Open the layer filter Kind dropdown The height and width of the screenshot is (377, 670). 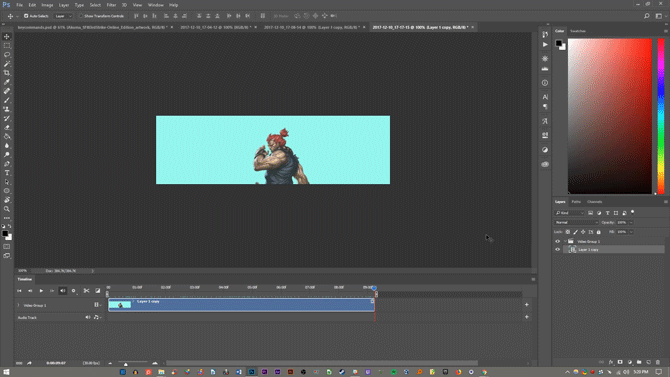pyautogui.click(x=569, y=213)
